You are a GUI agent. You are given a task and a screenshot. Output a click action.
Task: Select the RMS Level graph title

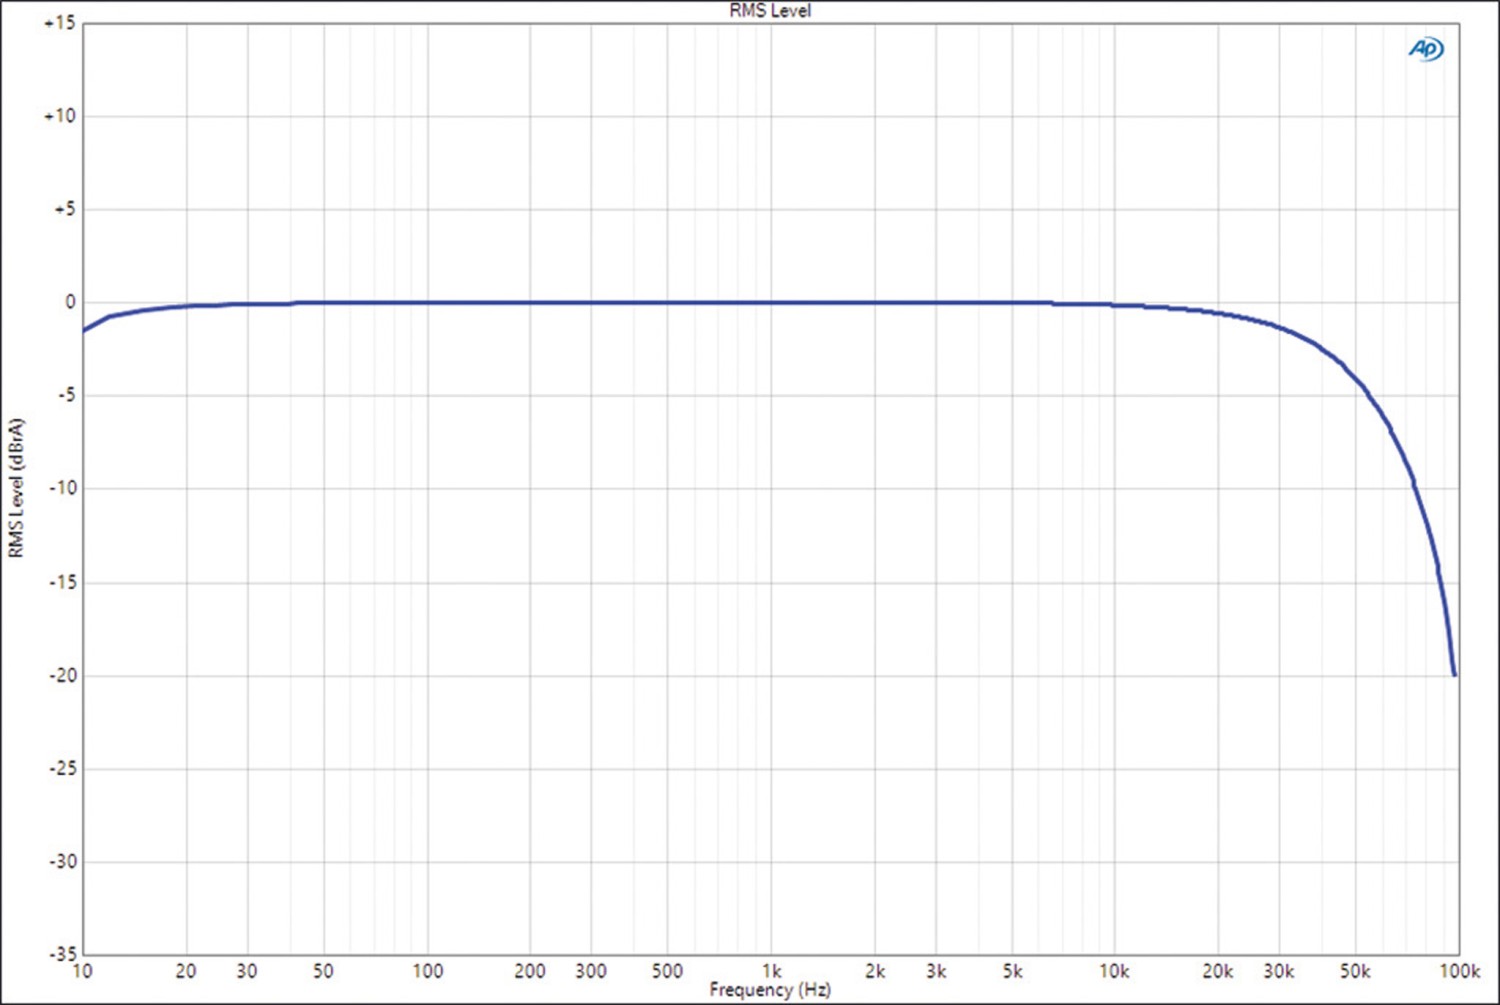(770, 11)
